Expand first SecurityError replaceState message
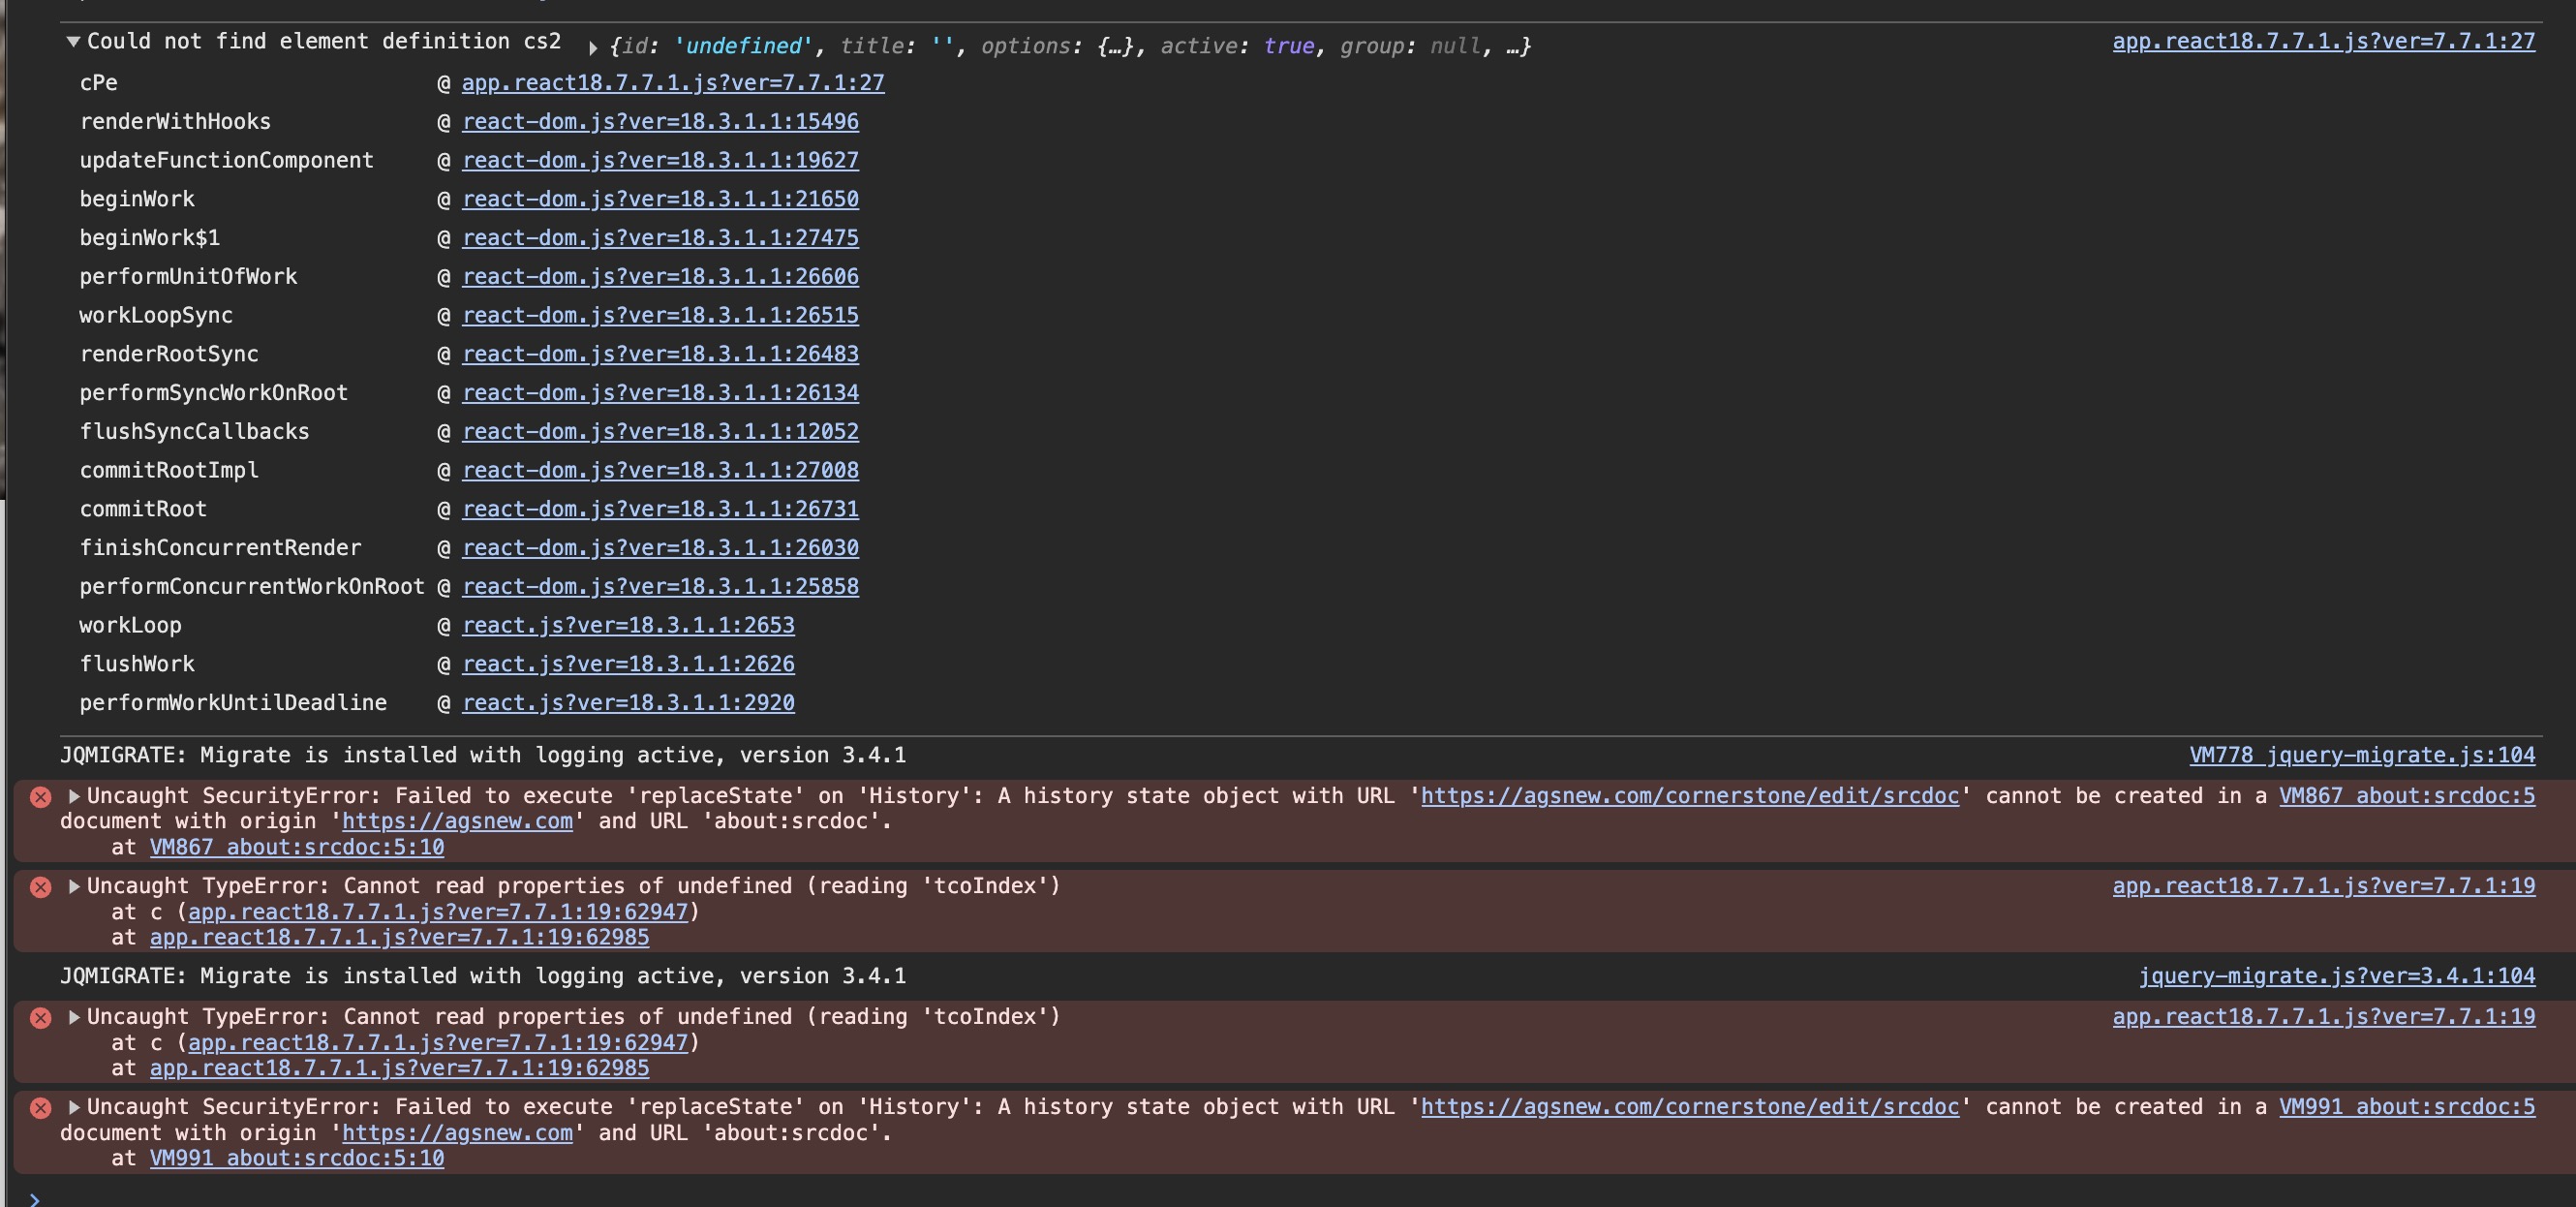 74,796
